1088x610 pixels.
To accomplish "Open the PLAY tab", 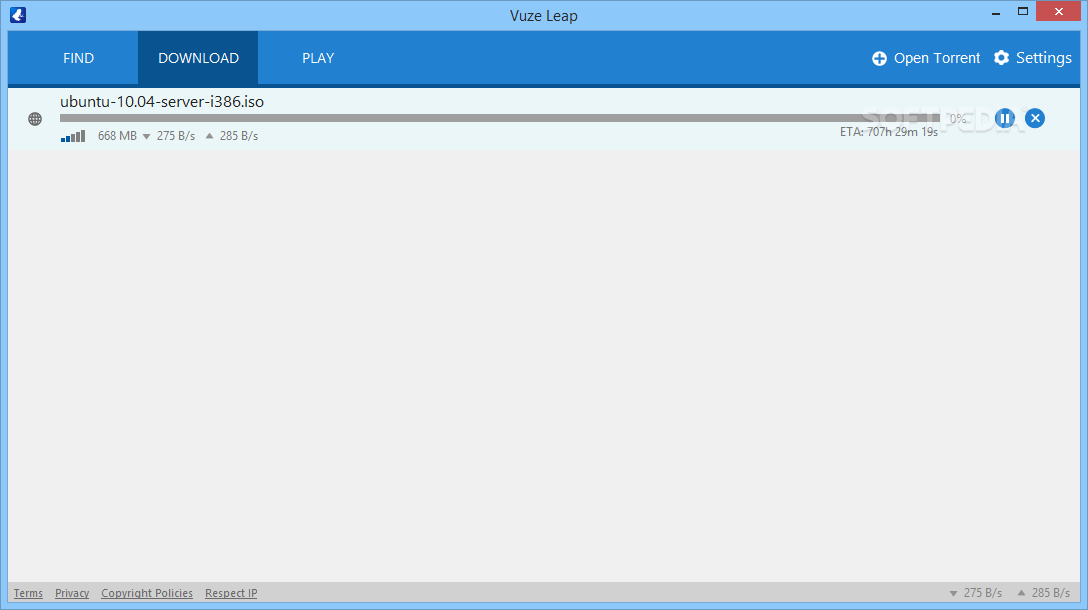I will point(318,58).
